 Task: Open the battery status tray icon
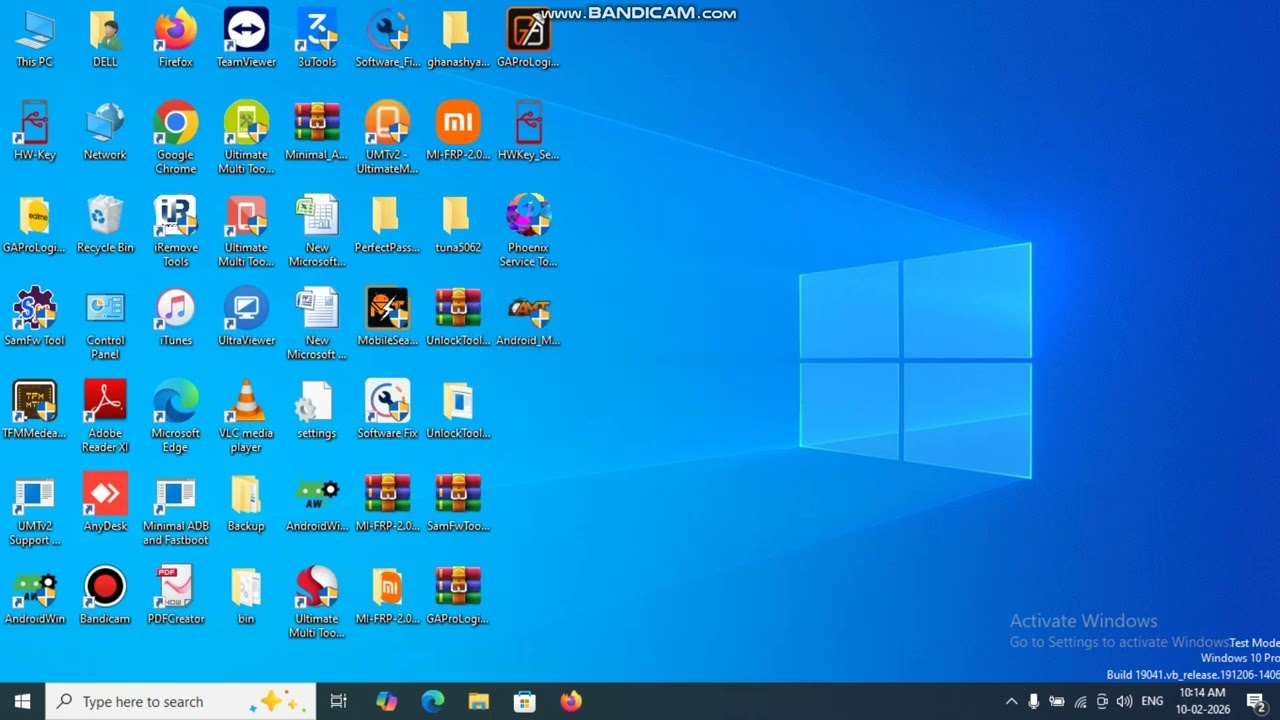1057,701
